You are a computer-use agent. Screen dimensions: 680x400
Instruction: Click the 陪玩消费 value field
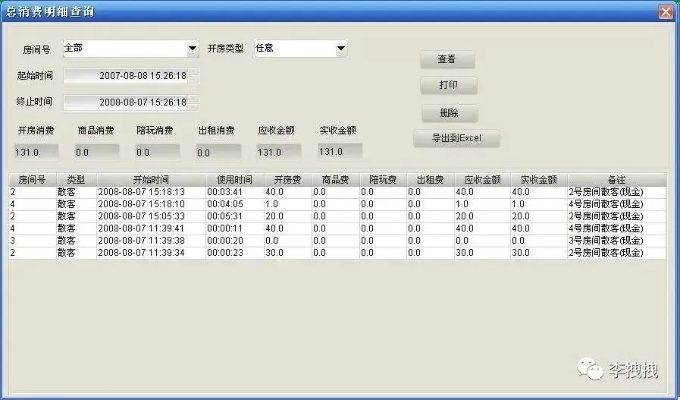coord(157,152)
